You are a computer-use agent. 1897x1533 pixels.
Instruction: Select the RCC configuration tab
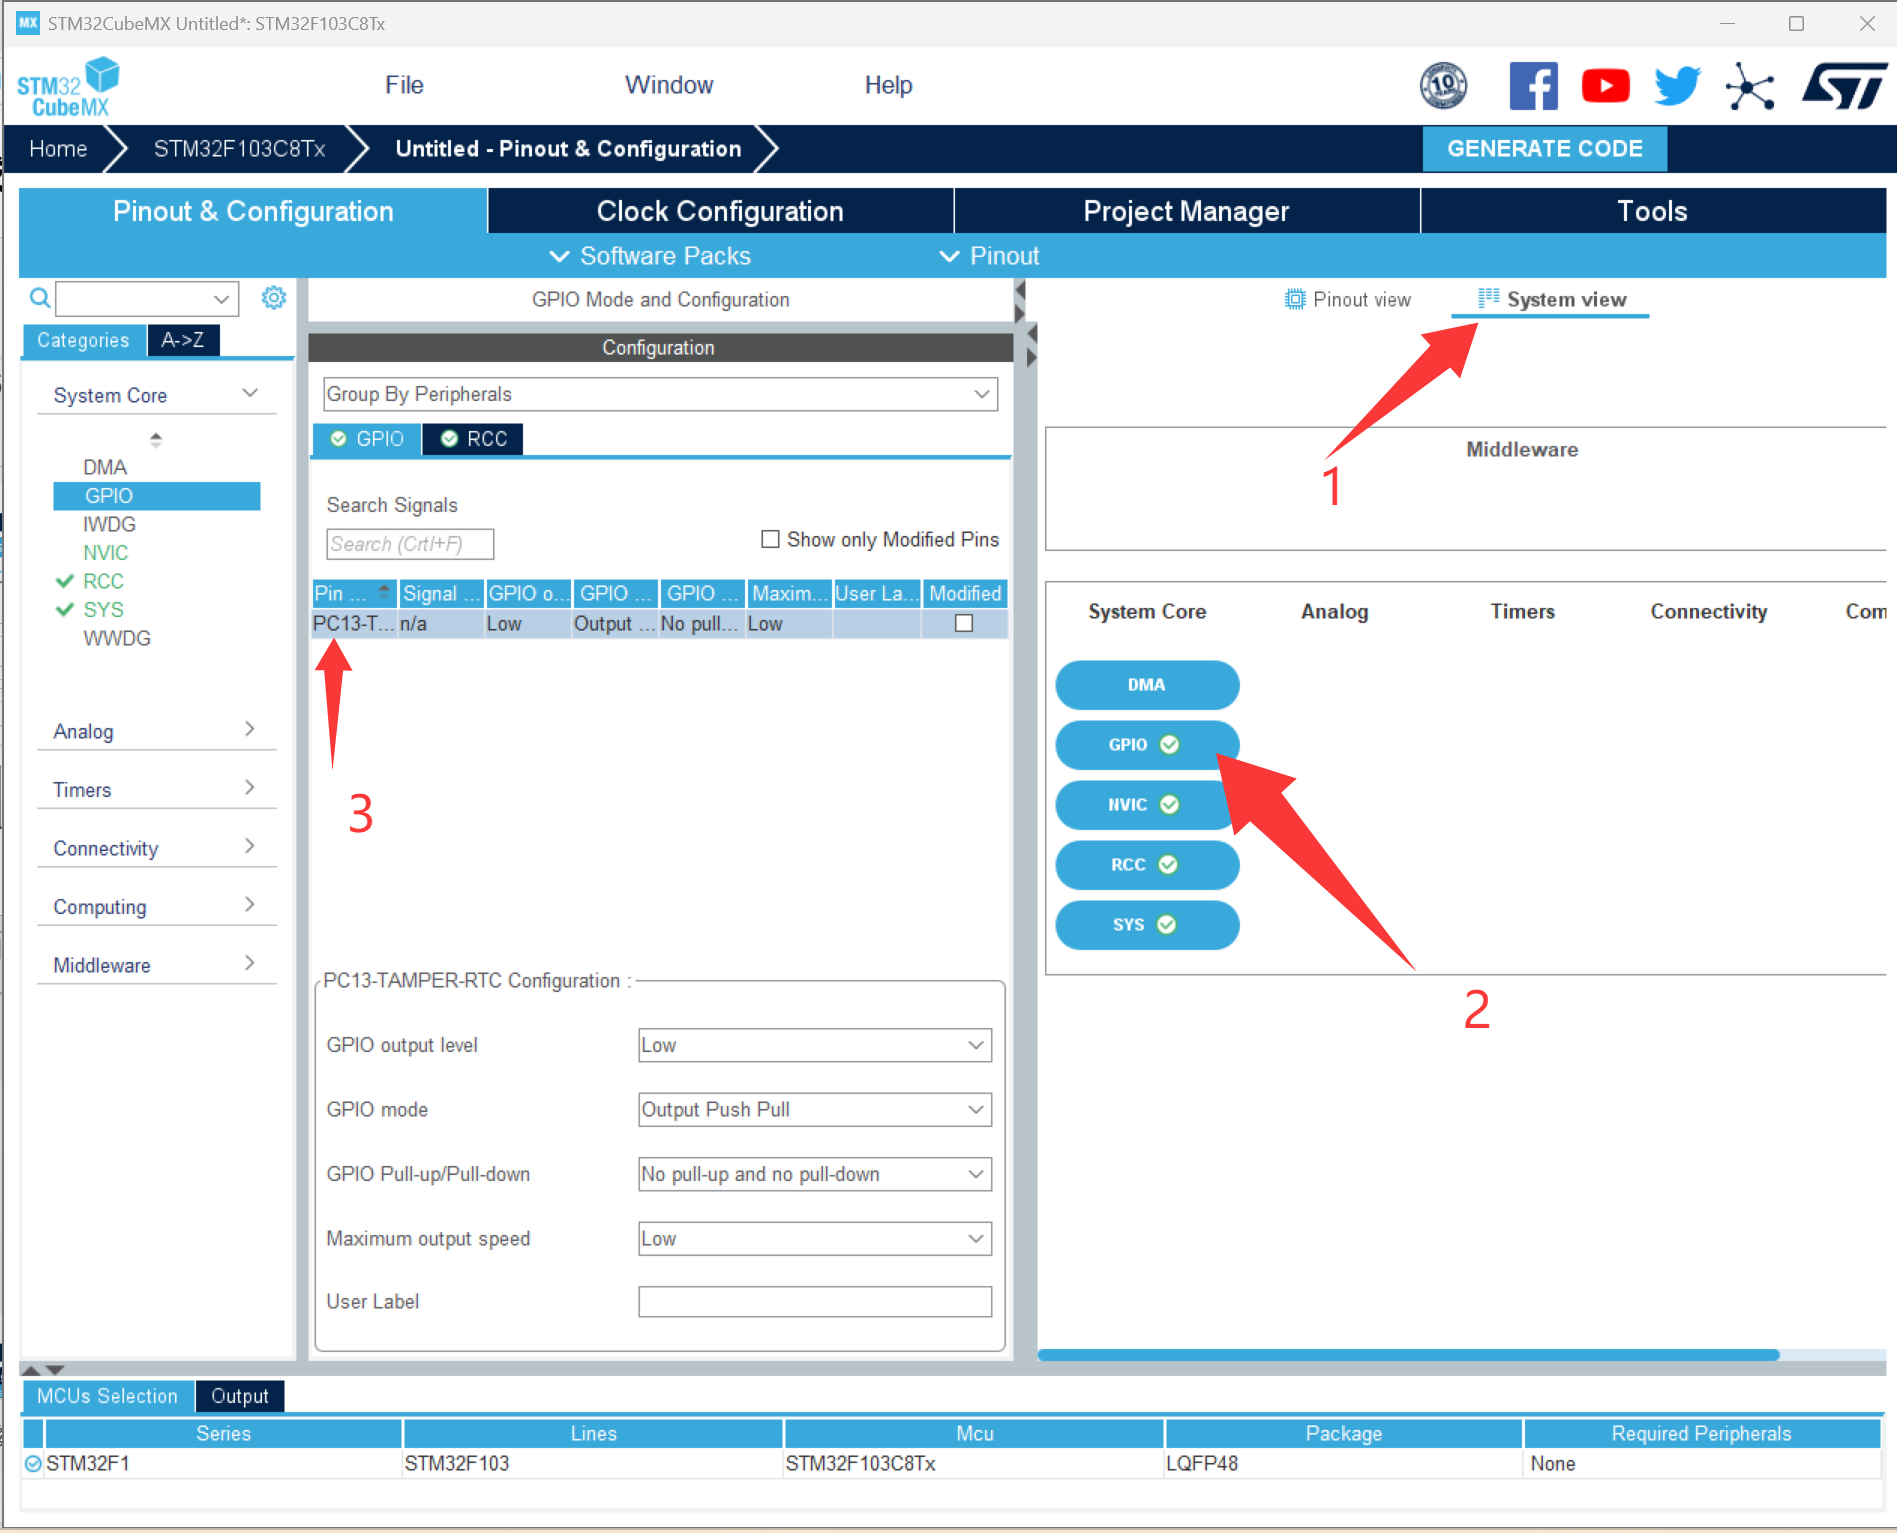point(473,439)
